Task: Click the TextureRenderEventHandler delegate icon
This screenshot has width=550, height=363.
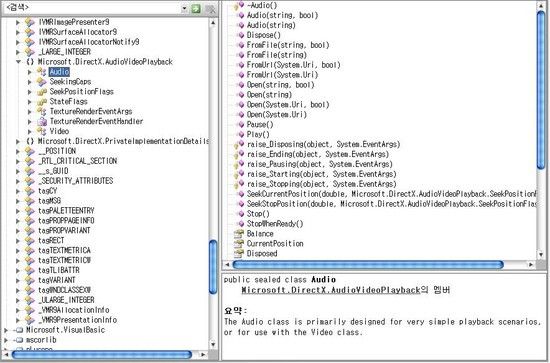Action: coord(42,121)
